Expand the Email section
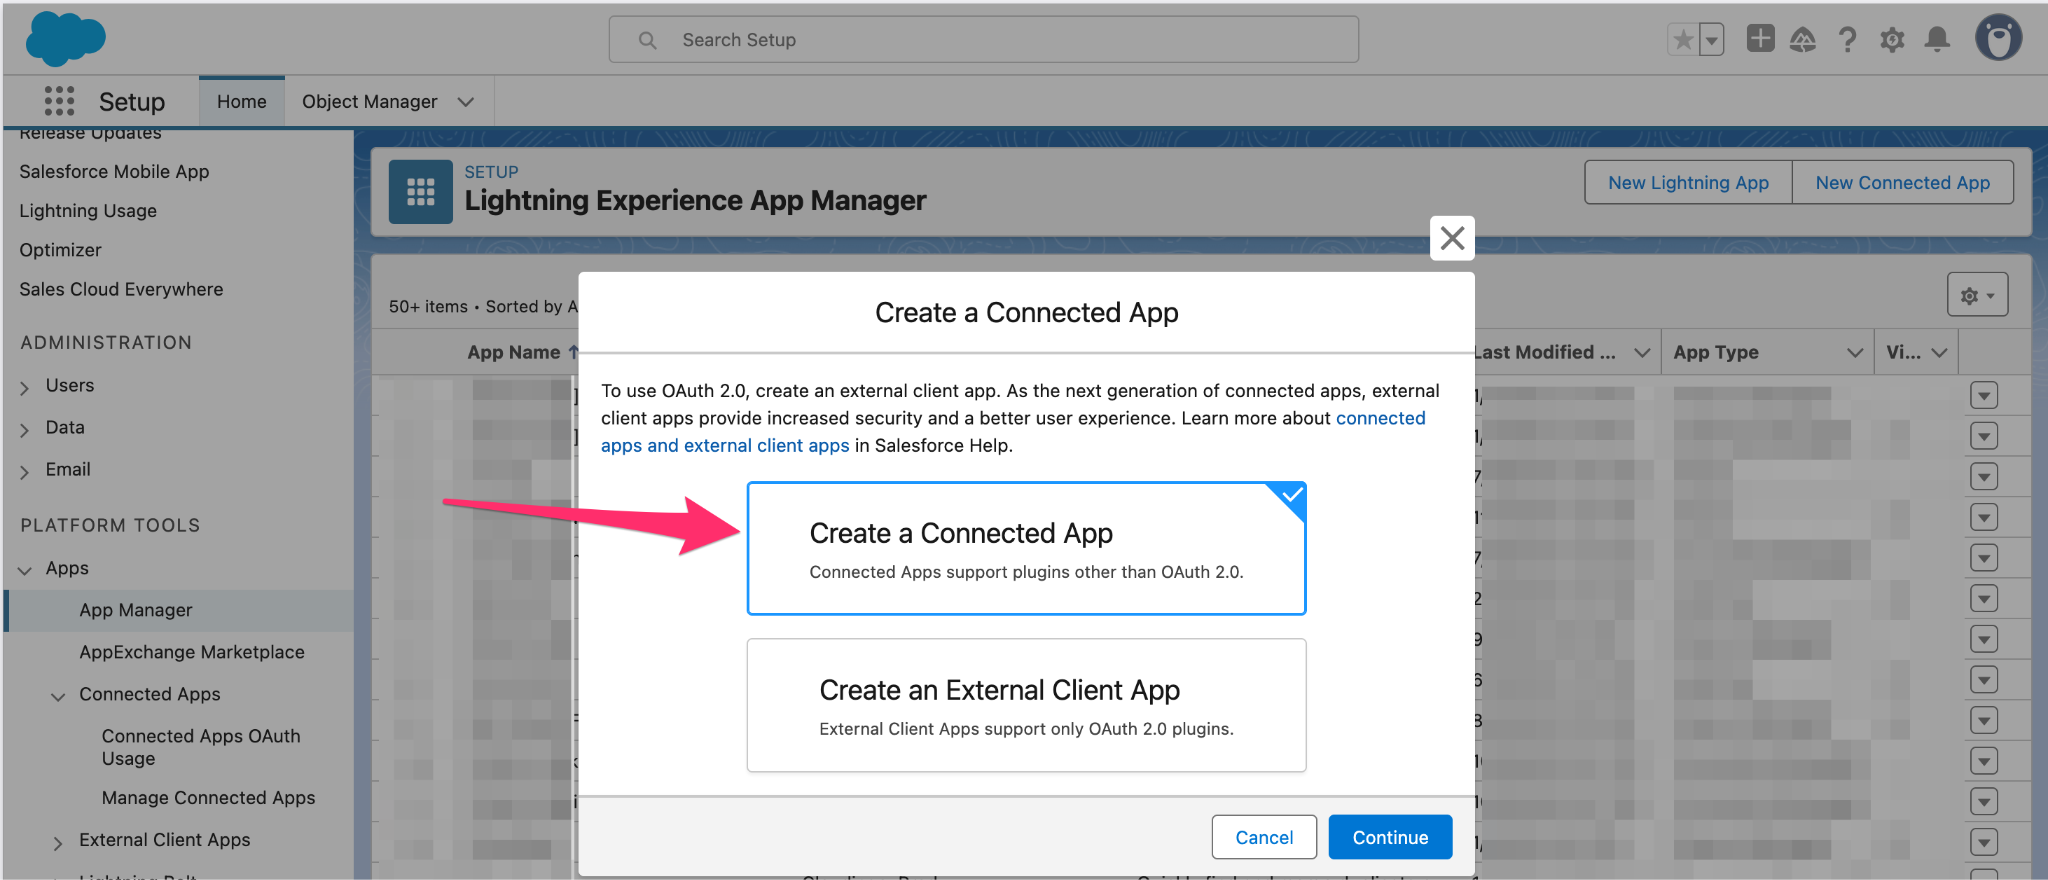The height and width of the screenshot is (880, 2048). (x=24, y=471)
